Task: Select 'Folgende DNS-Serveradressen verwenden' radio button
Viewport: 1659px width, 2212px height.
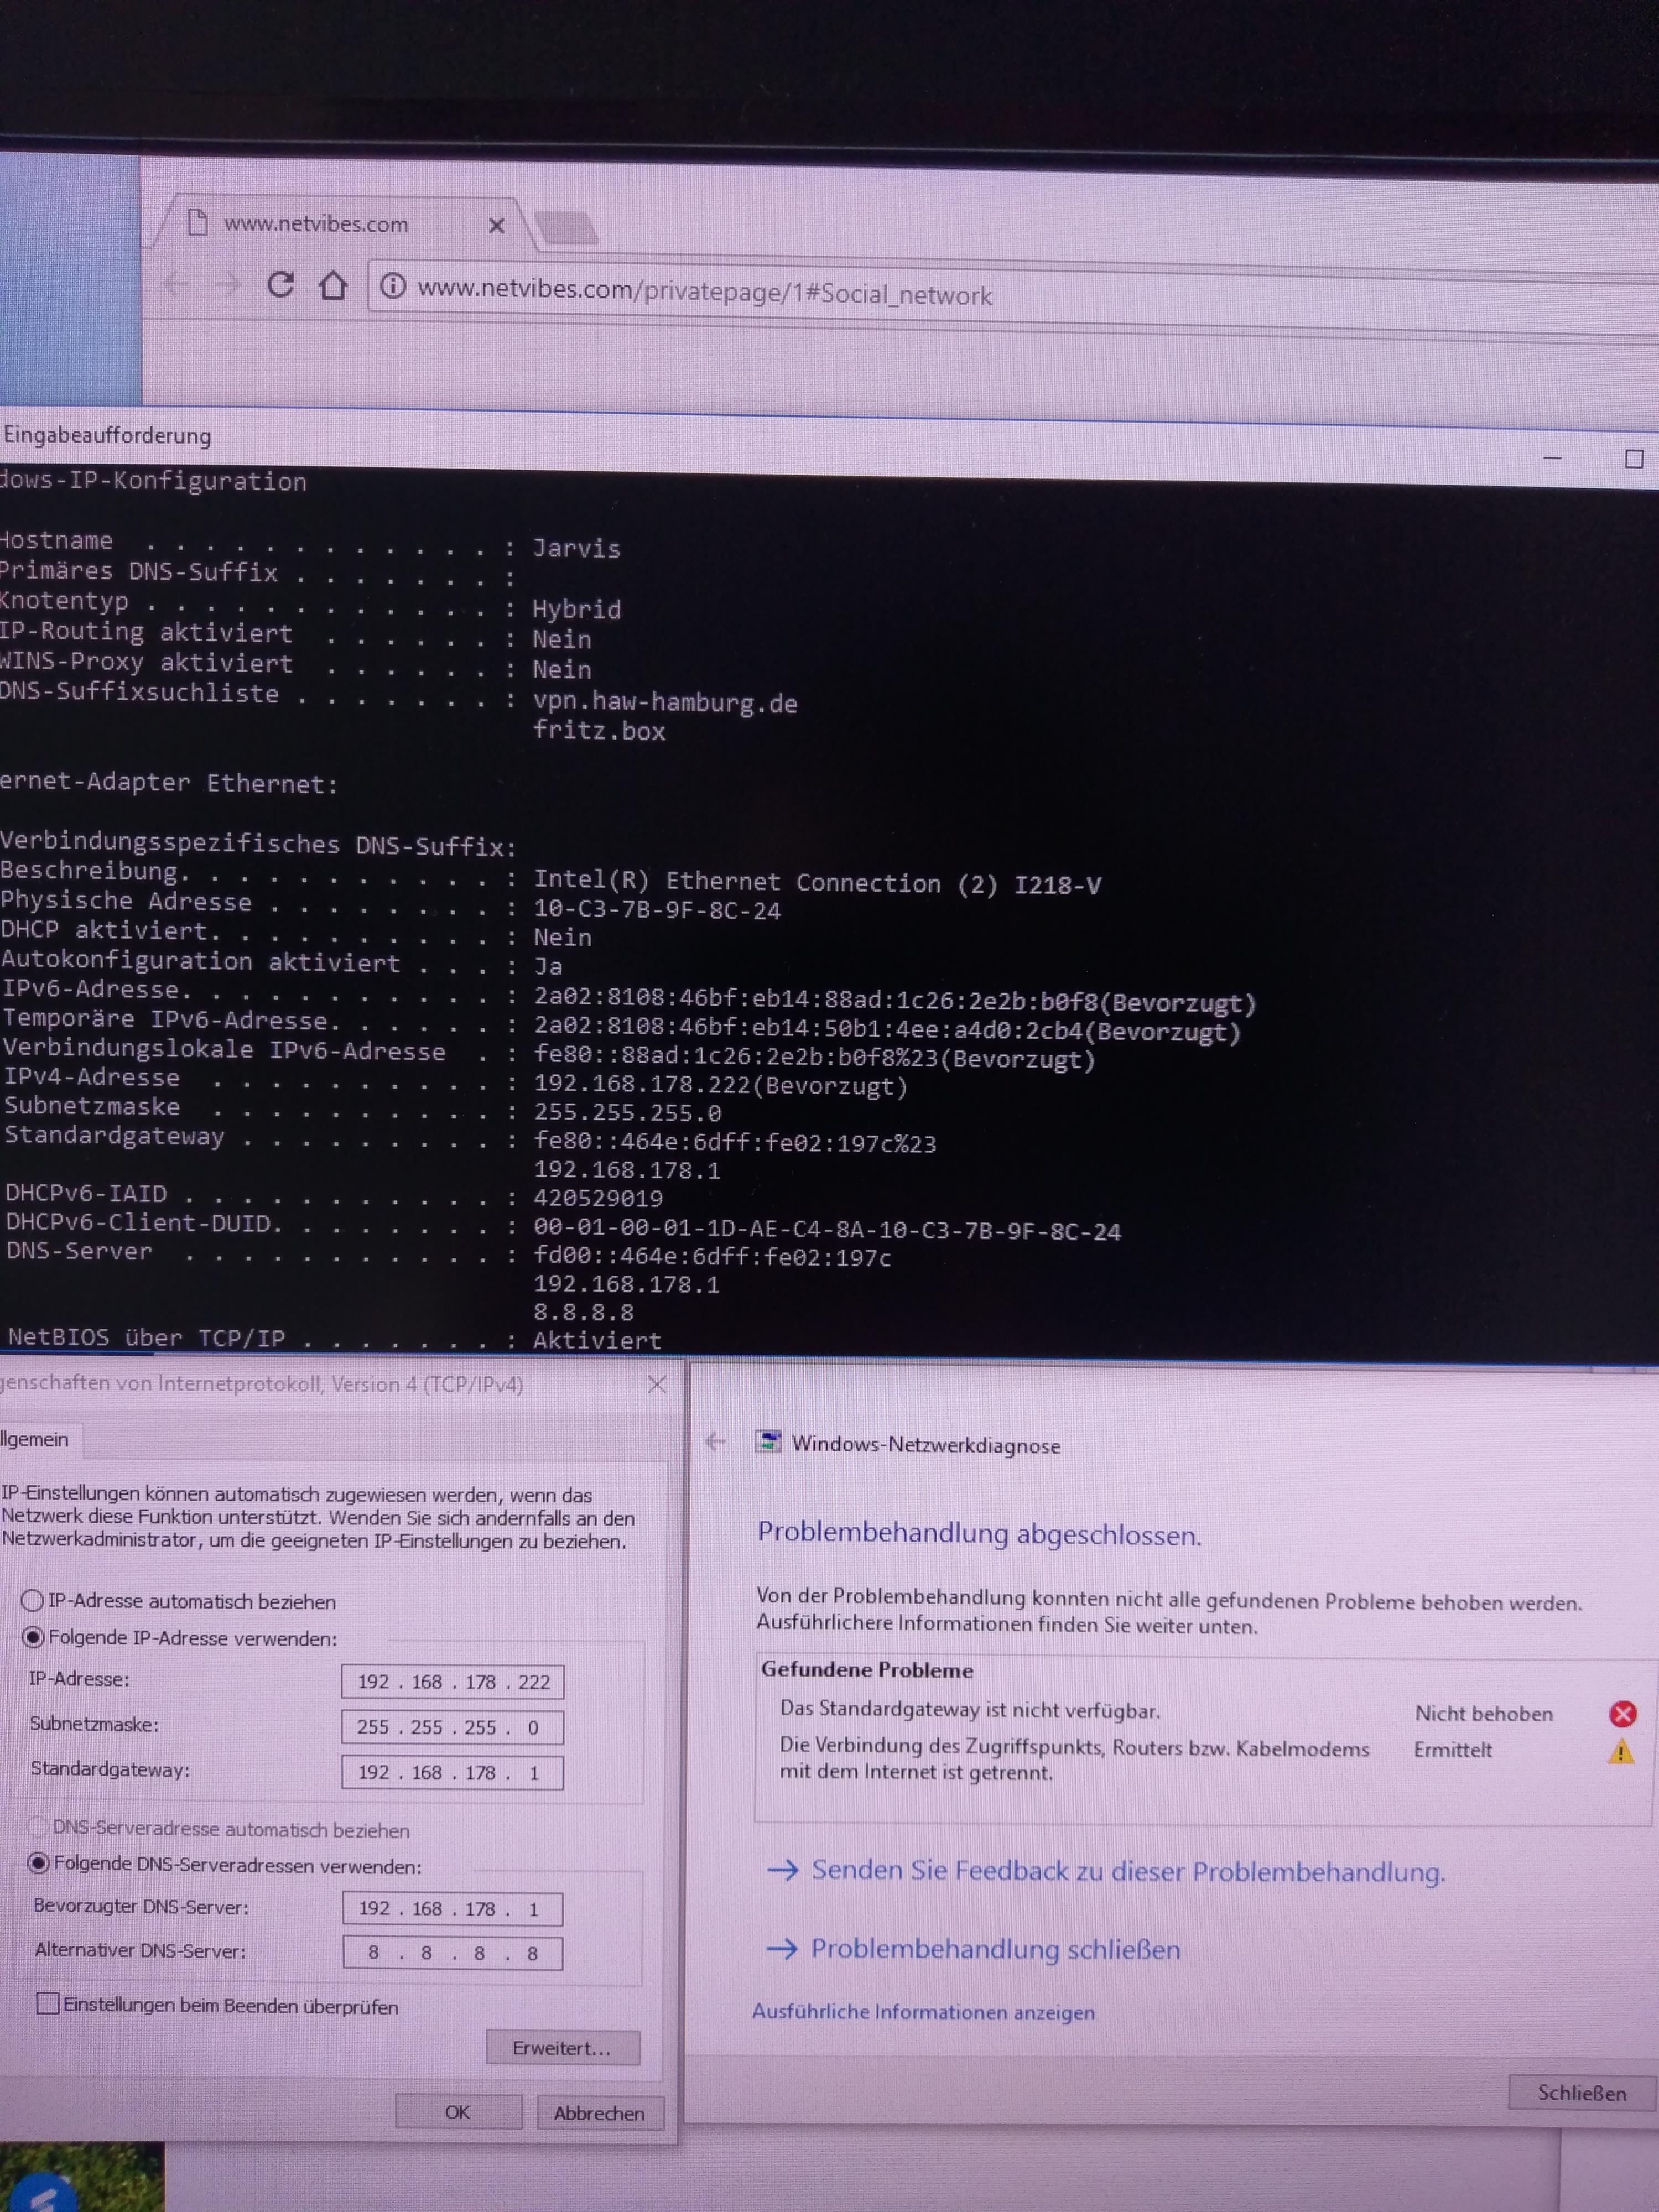Action: point(39,1863)
